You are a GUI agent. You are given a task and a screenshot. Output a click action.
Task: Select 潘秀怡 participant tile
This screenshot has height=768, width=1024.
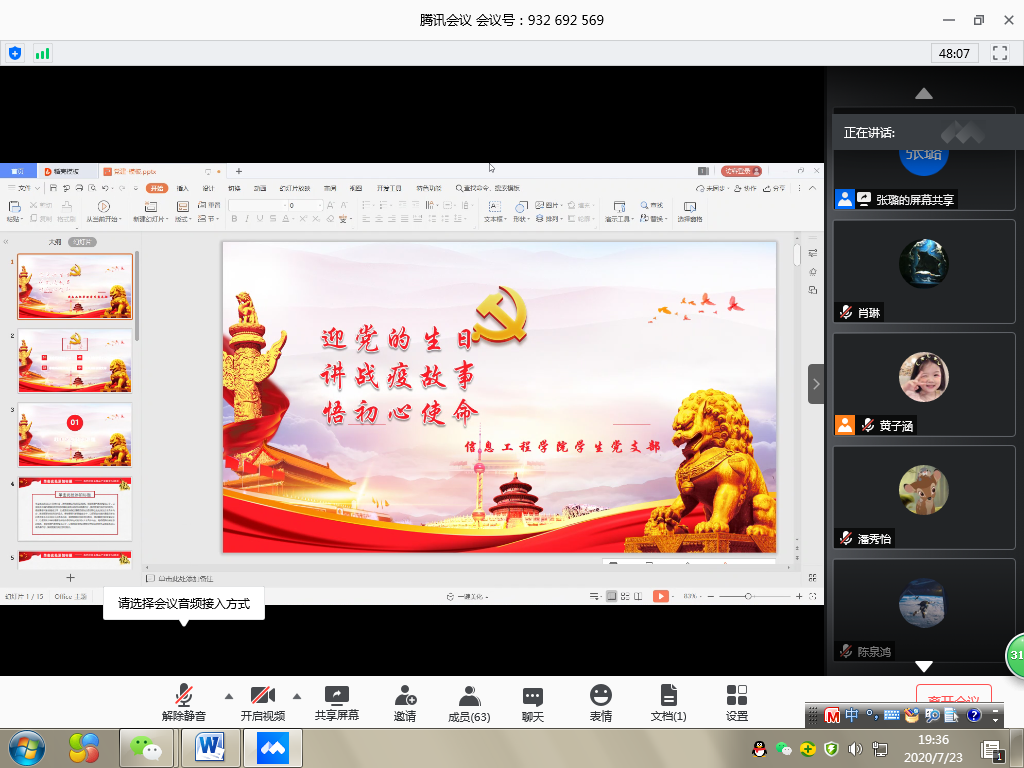click(x=924, y=497)
